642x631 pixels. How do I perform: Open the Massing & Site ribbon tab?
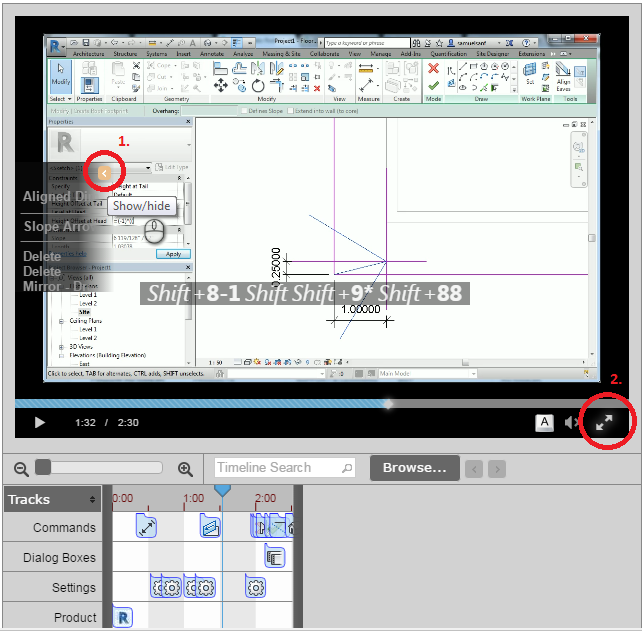281,54
